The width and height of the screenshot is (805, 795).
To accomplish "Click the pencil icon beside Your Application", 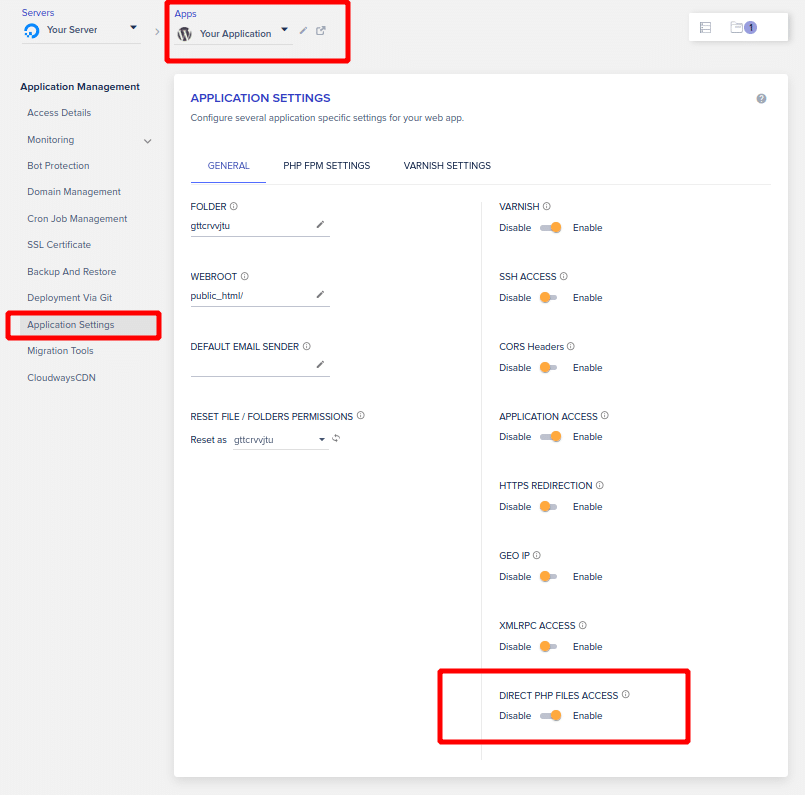I will [303, 31].
